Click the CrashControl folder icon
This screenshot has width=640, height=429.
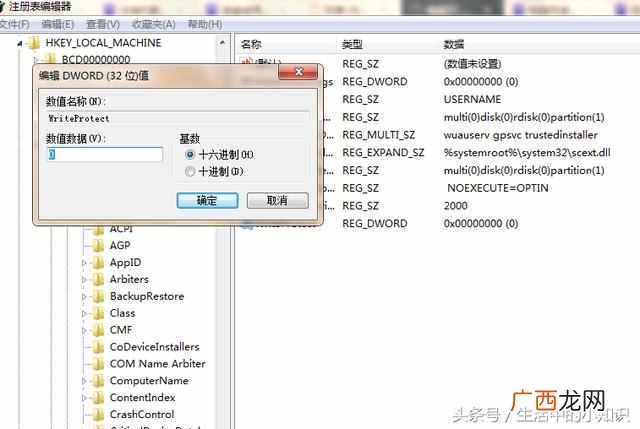[98, 414]
